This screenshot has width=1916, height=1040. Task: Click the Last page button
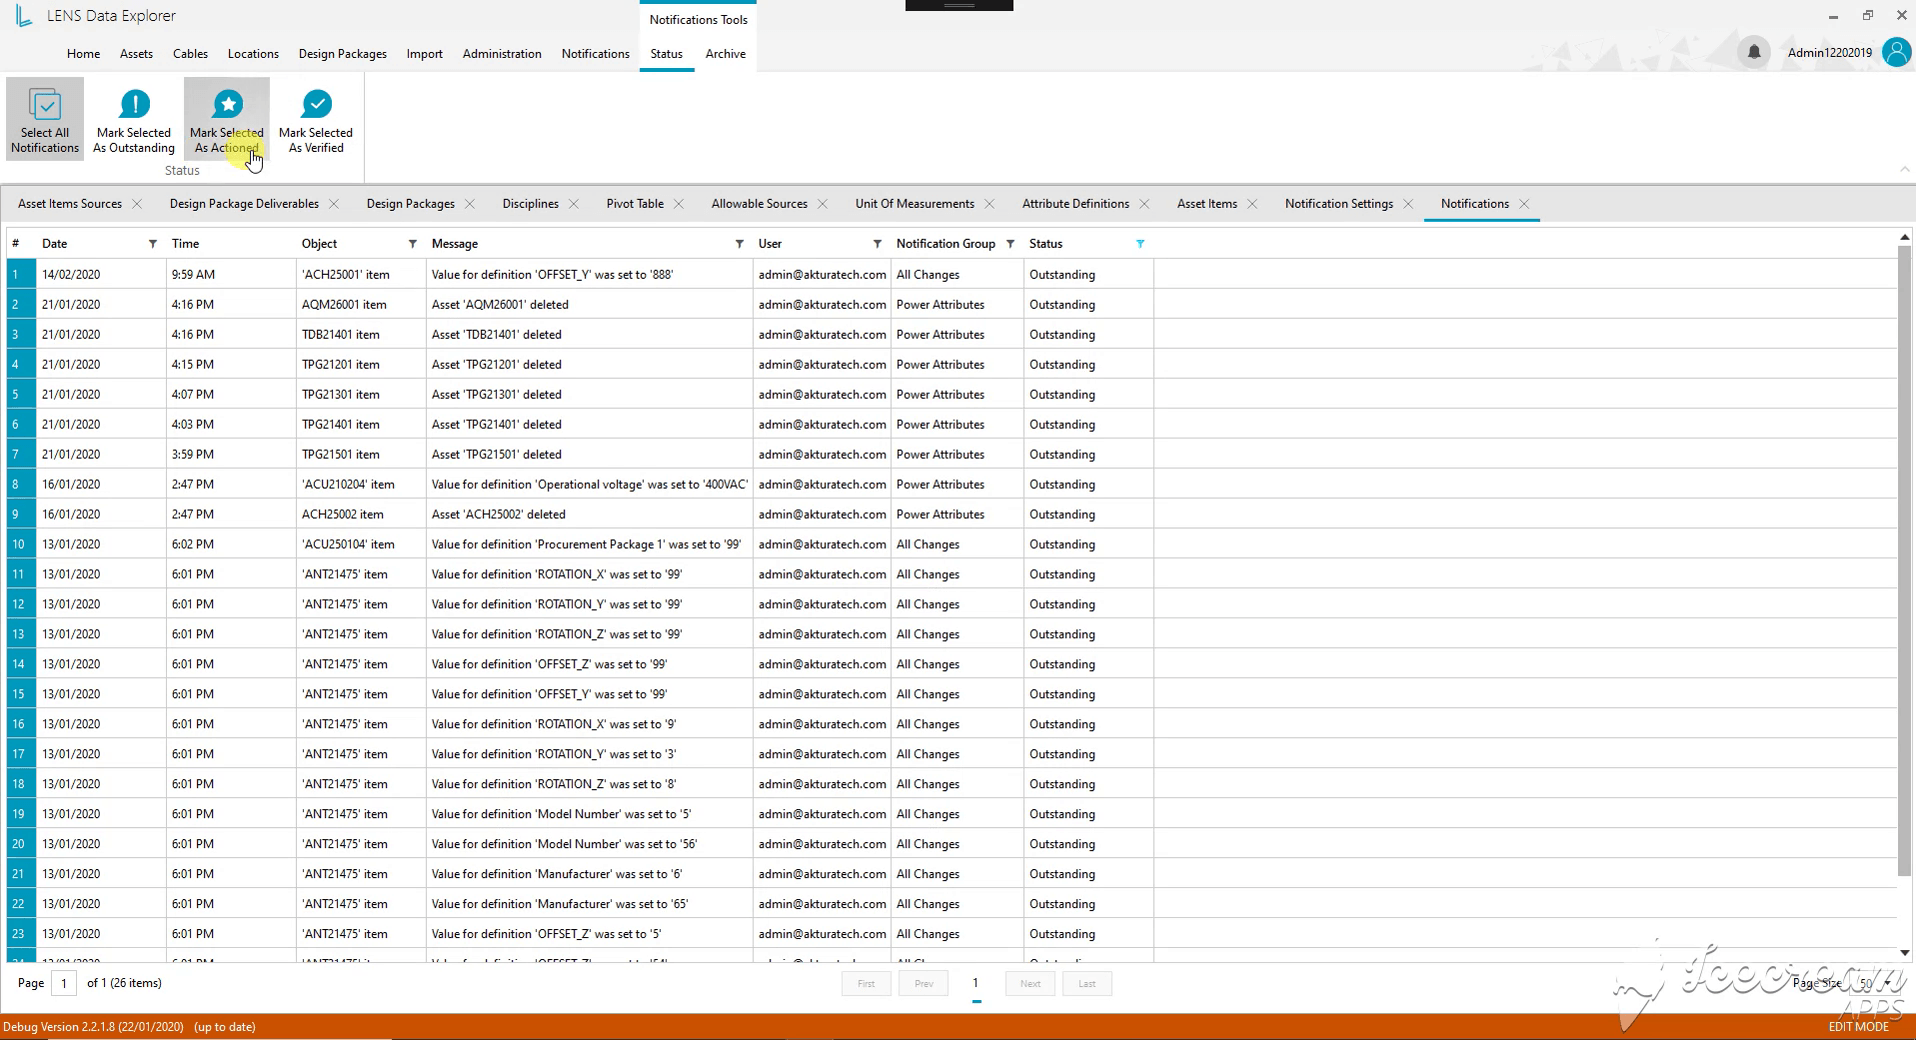(1087, 984)
